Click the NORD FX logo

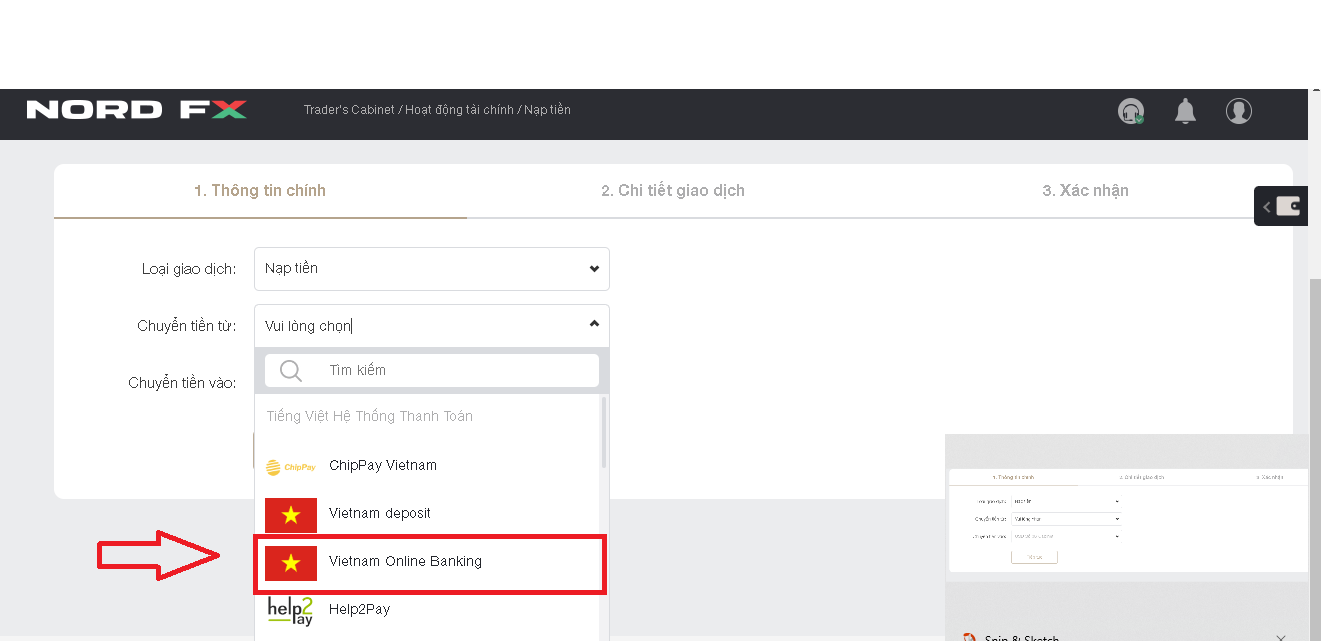[136, 110]
